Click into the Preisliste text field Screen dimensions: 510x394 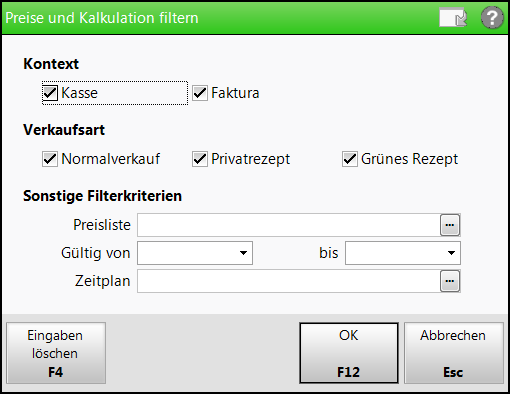tap(289, 225)
